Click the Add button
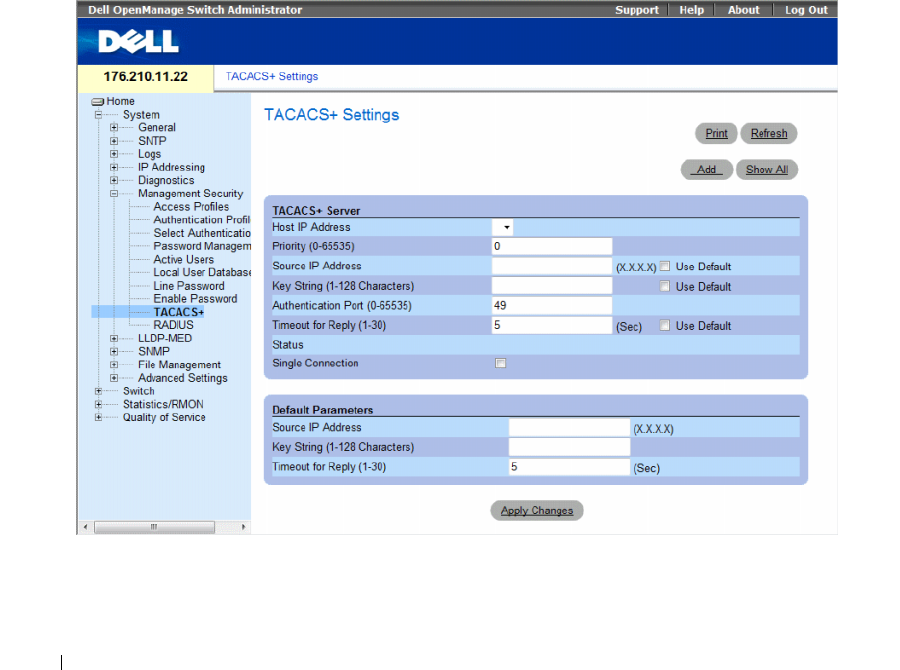 (x=707, y=169)
